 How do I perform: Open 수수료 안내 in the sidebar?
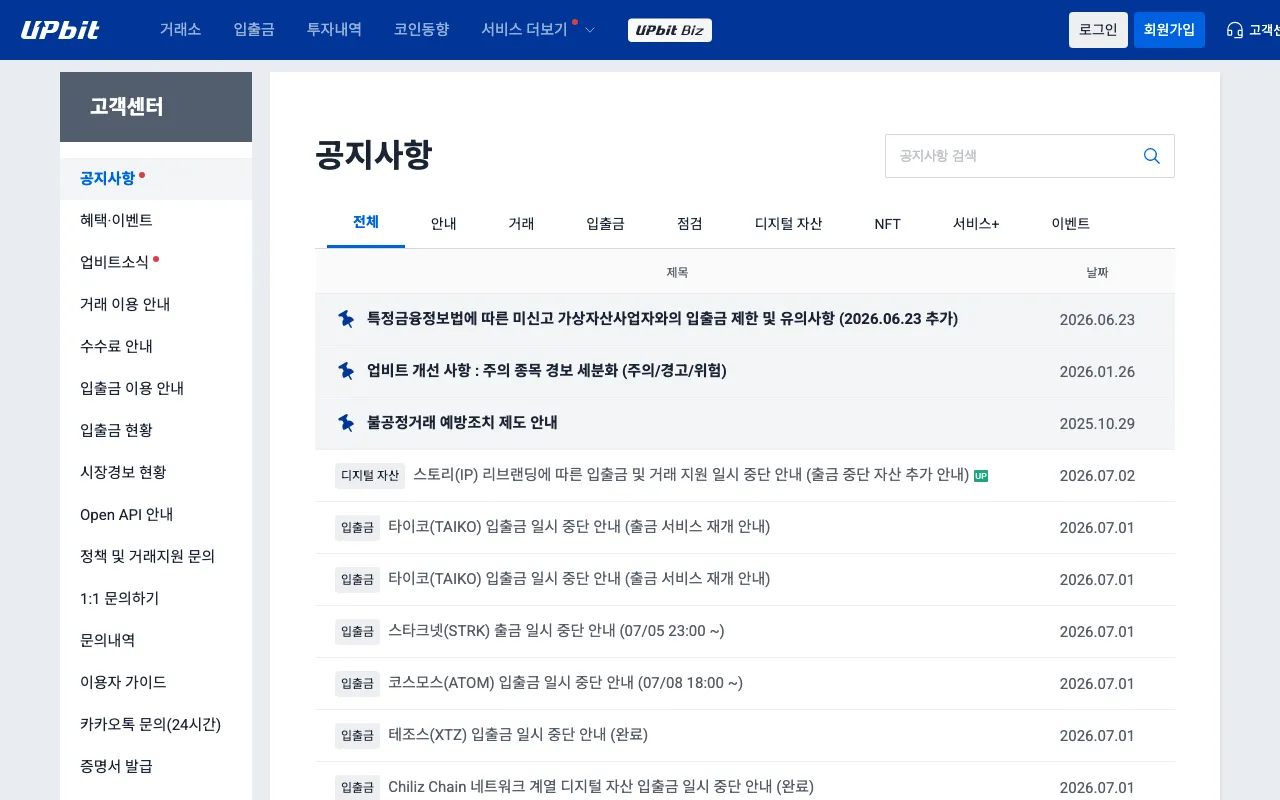[x=156, y=347]
